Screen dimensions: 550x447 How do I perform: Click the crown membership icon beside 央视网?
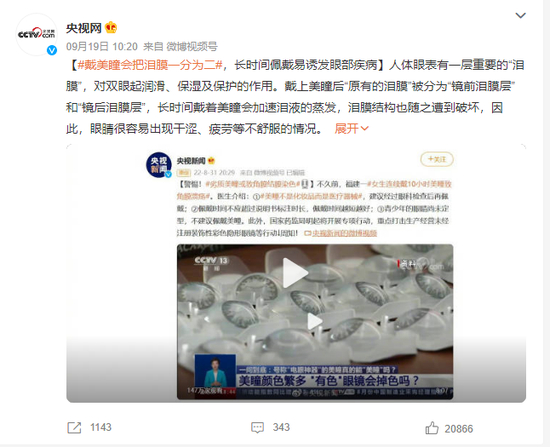coord(111,27)
